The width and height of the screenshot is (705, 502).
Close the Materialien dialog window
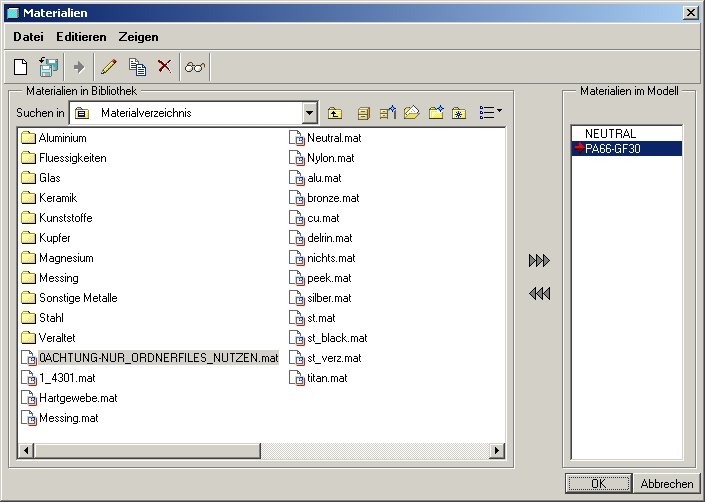(690, 13)
